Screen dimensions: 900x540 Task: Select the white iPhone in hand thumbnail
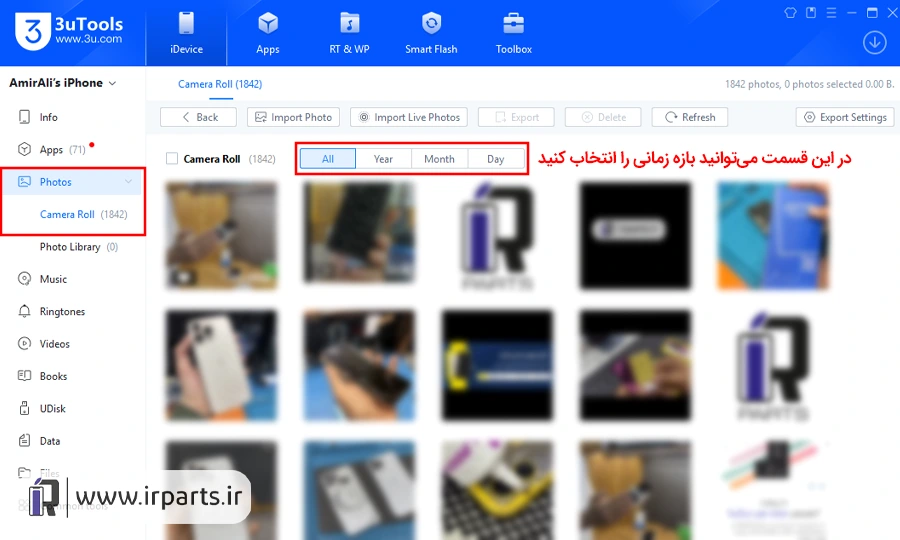221,365
